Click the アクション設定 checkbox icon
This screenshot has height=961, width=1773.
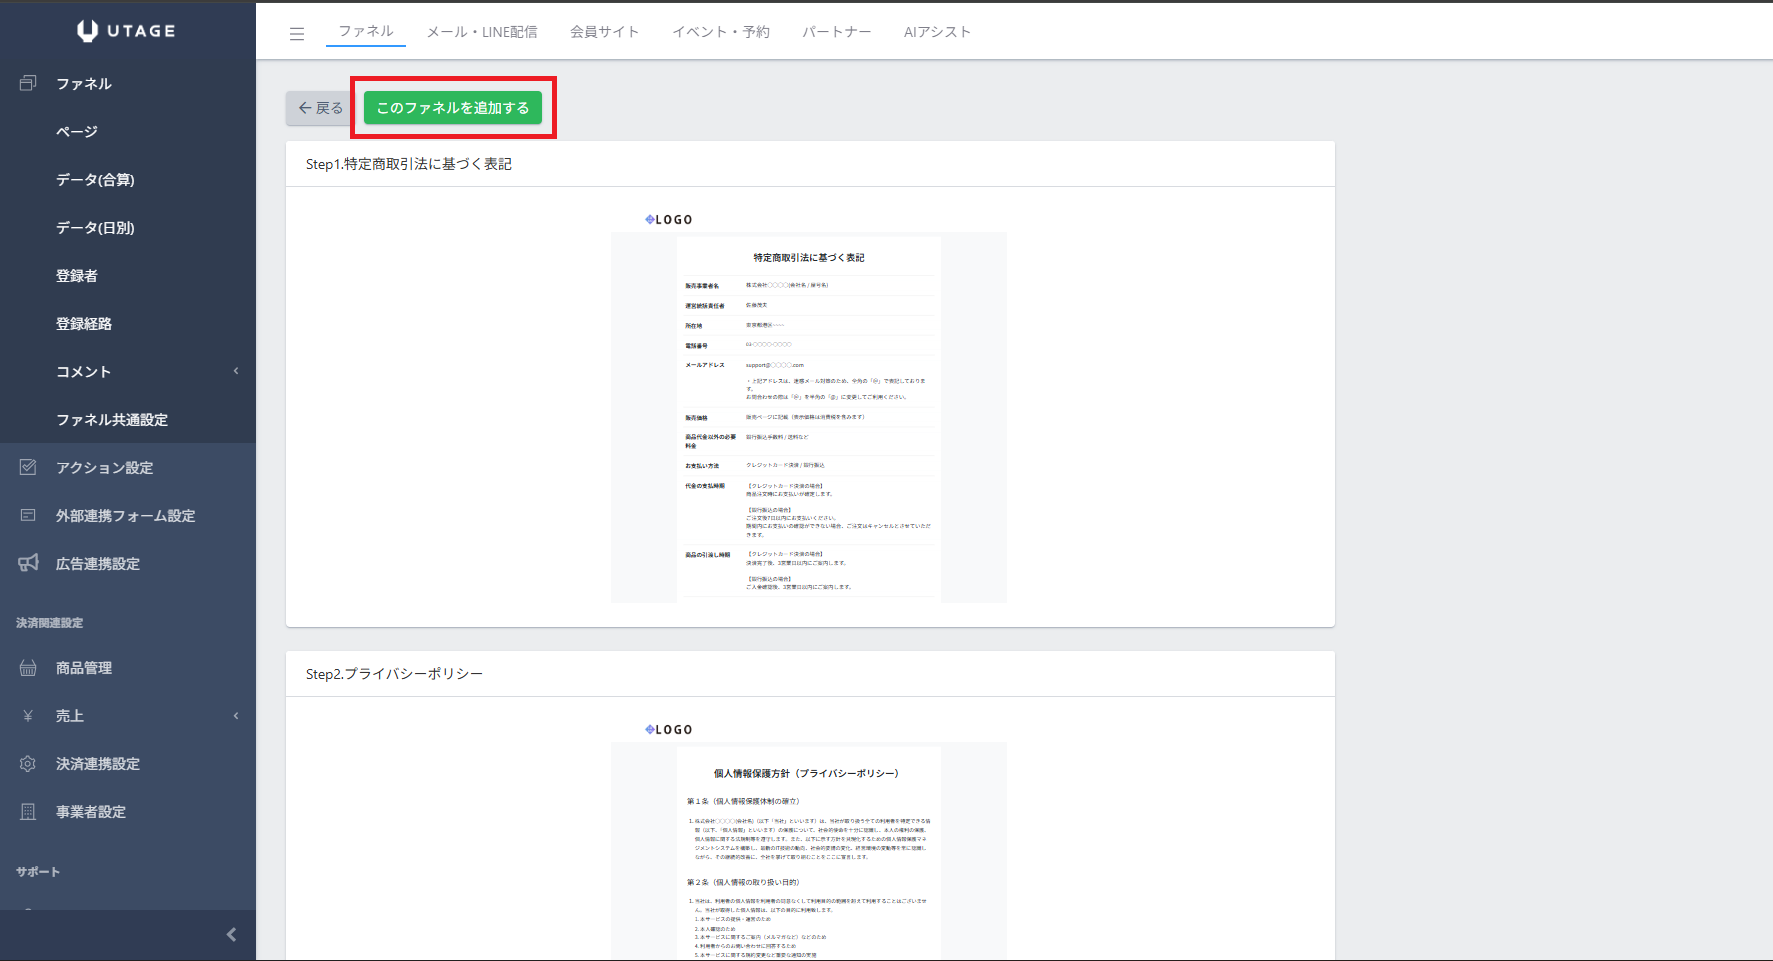point(28,467)
